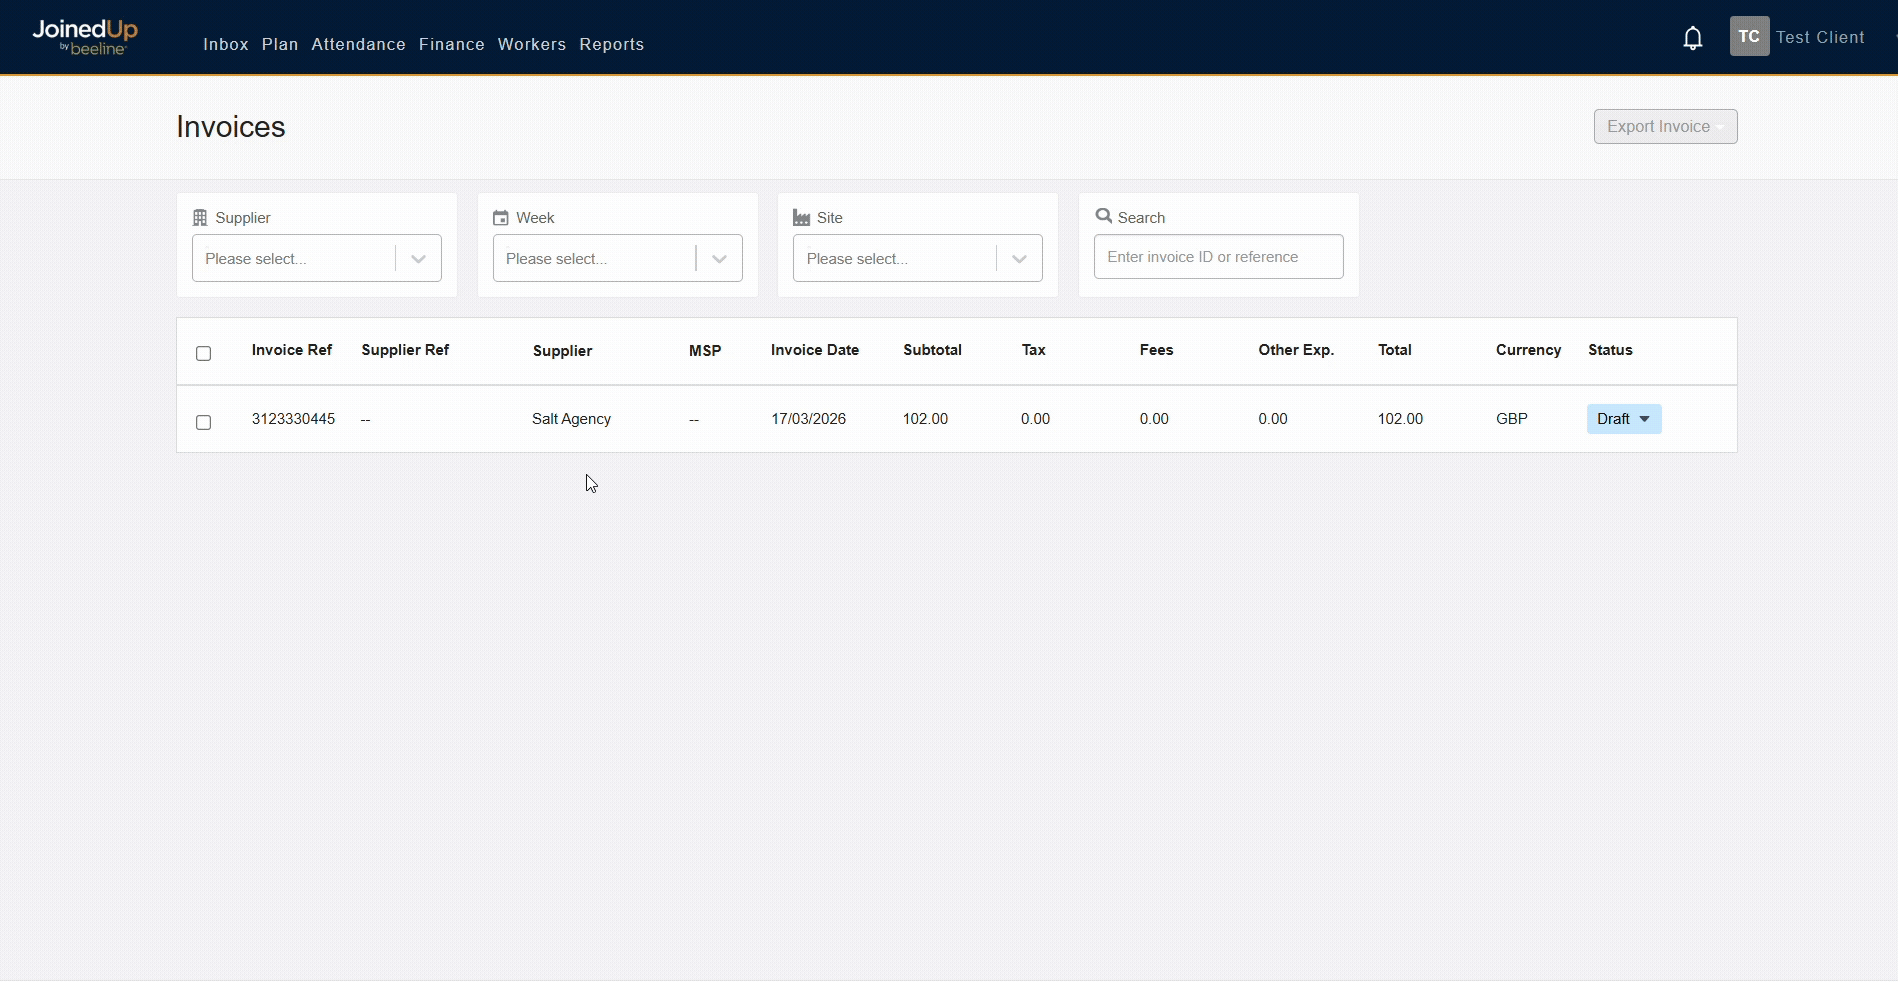Click the Export Invoice button

point(1664,127)
